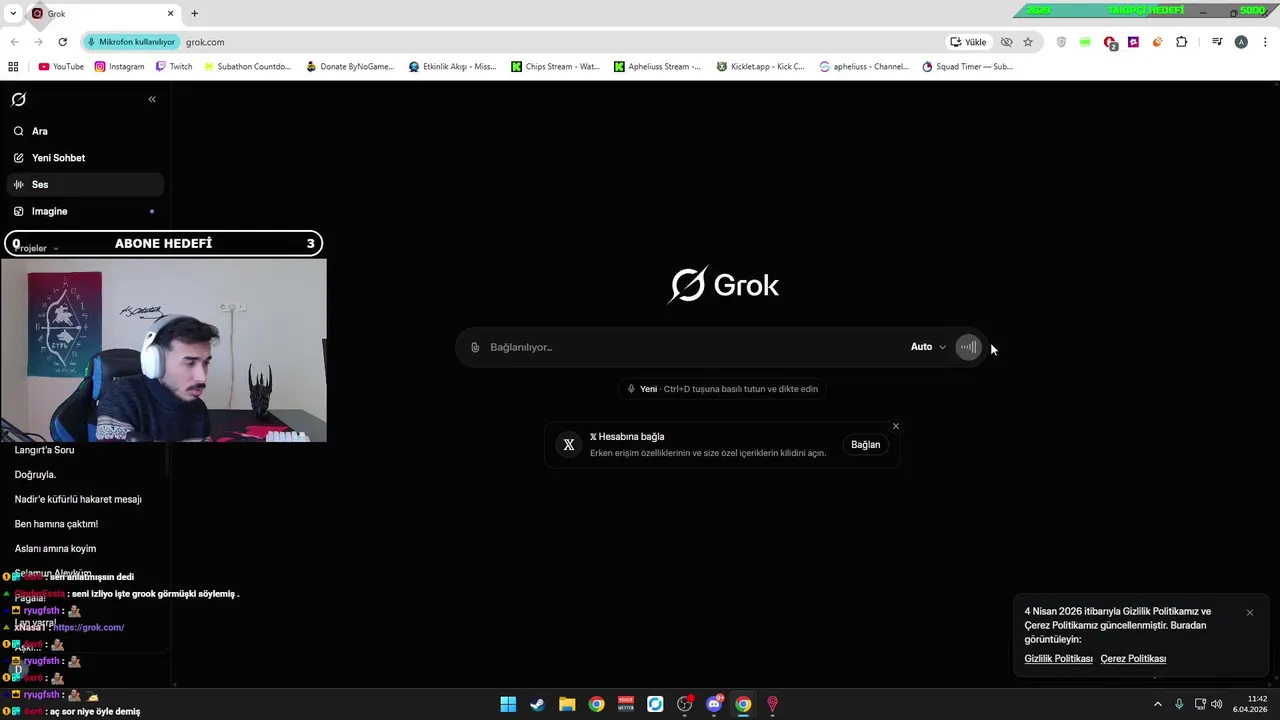Image resolution: width=1280 pixels, height=720 pixels.
Task: Open the Ben hamına çaktım! chat
Action: (56, 524)
